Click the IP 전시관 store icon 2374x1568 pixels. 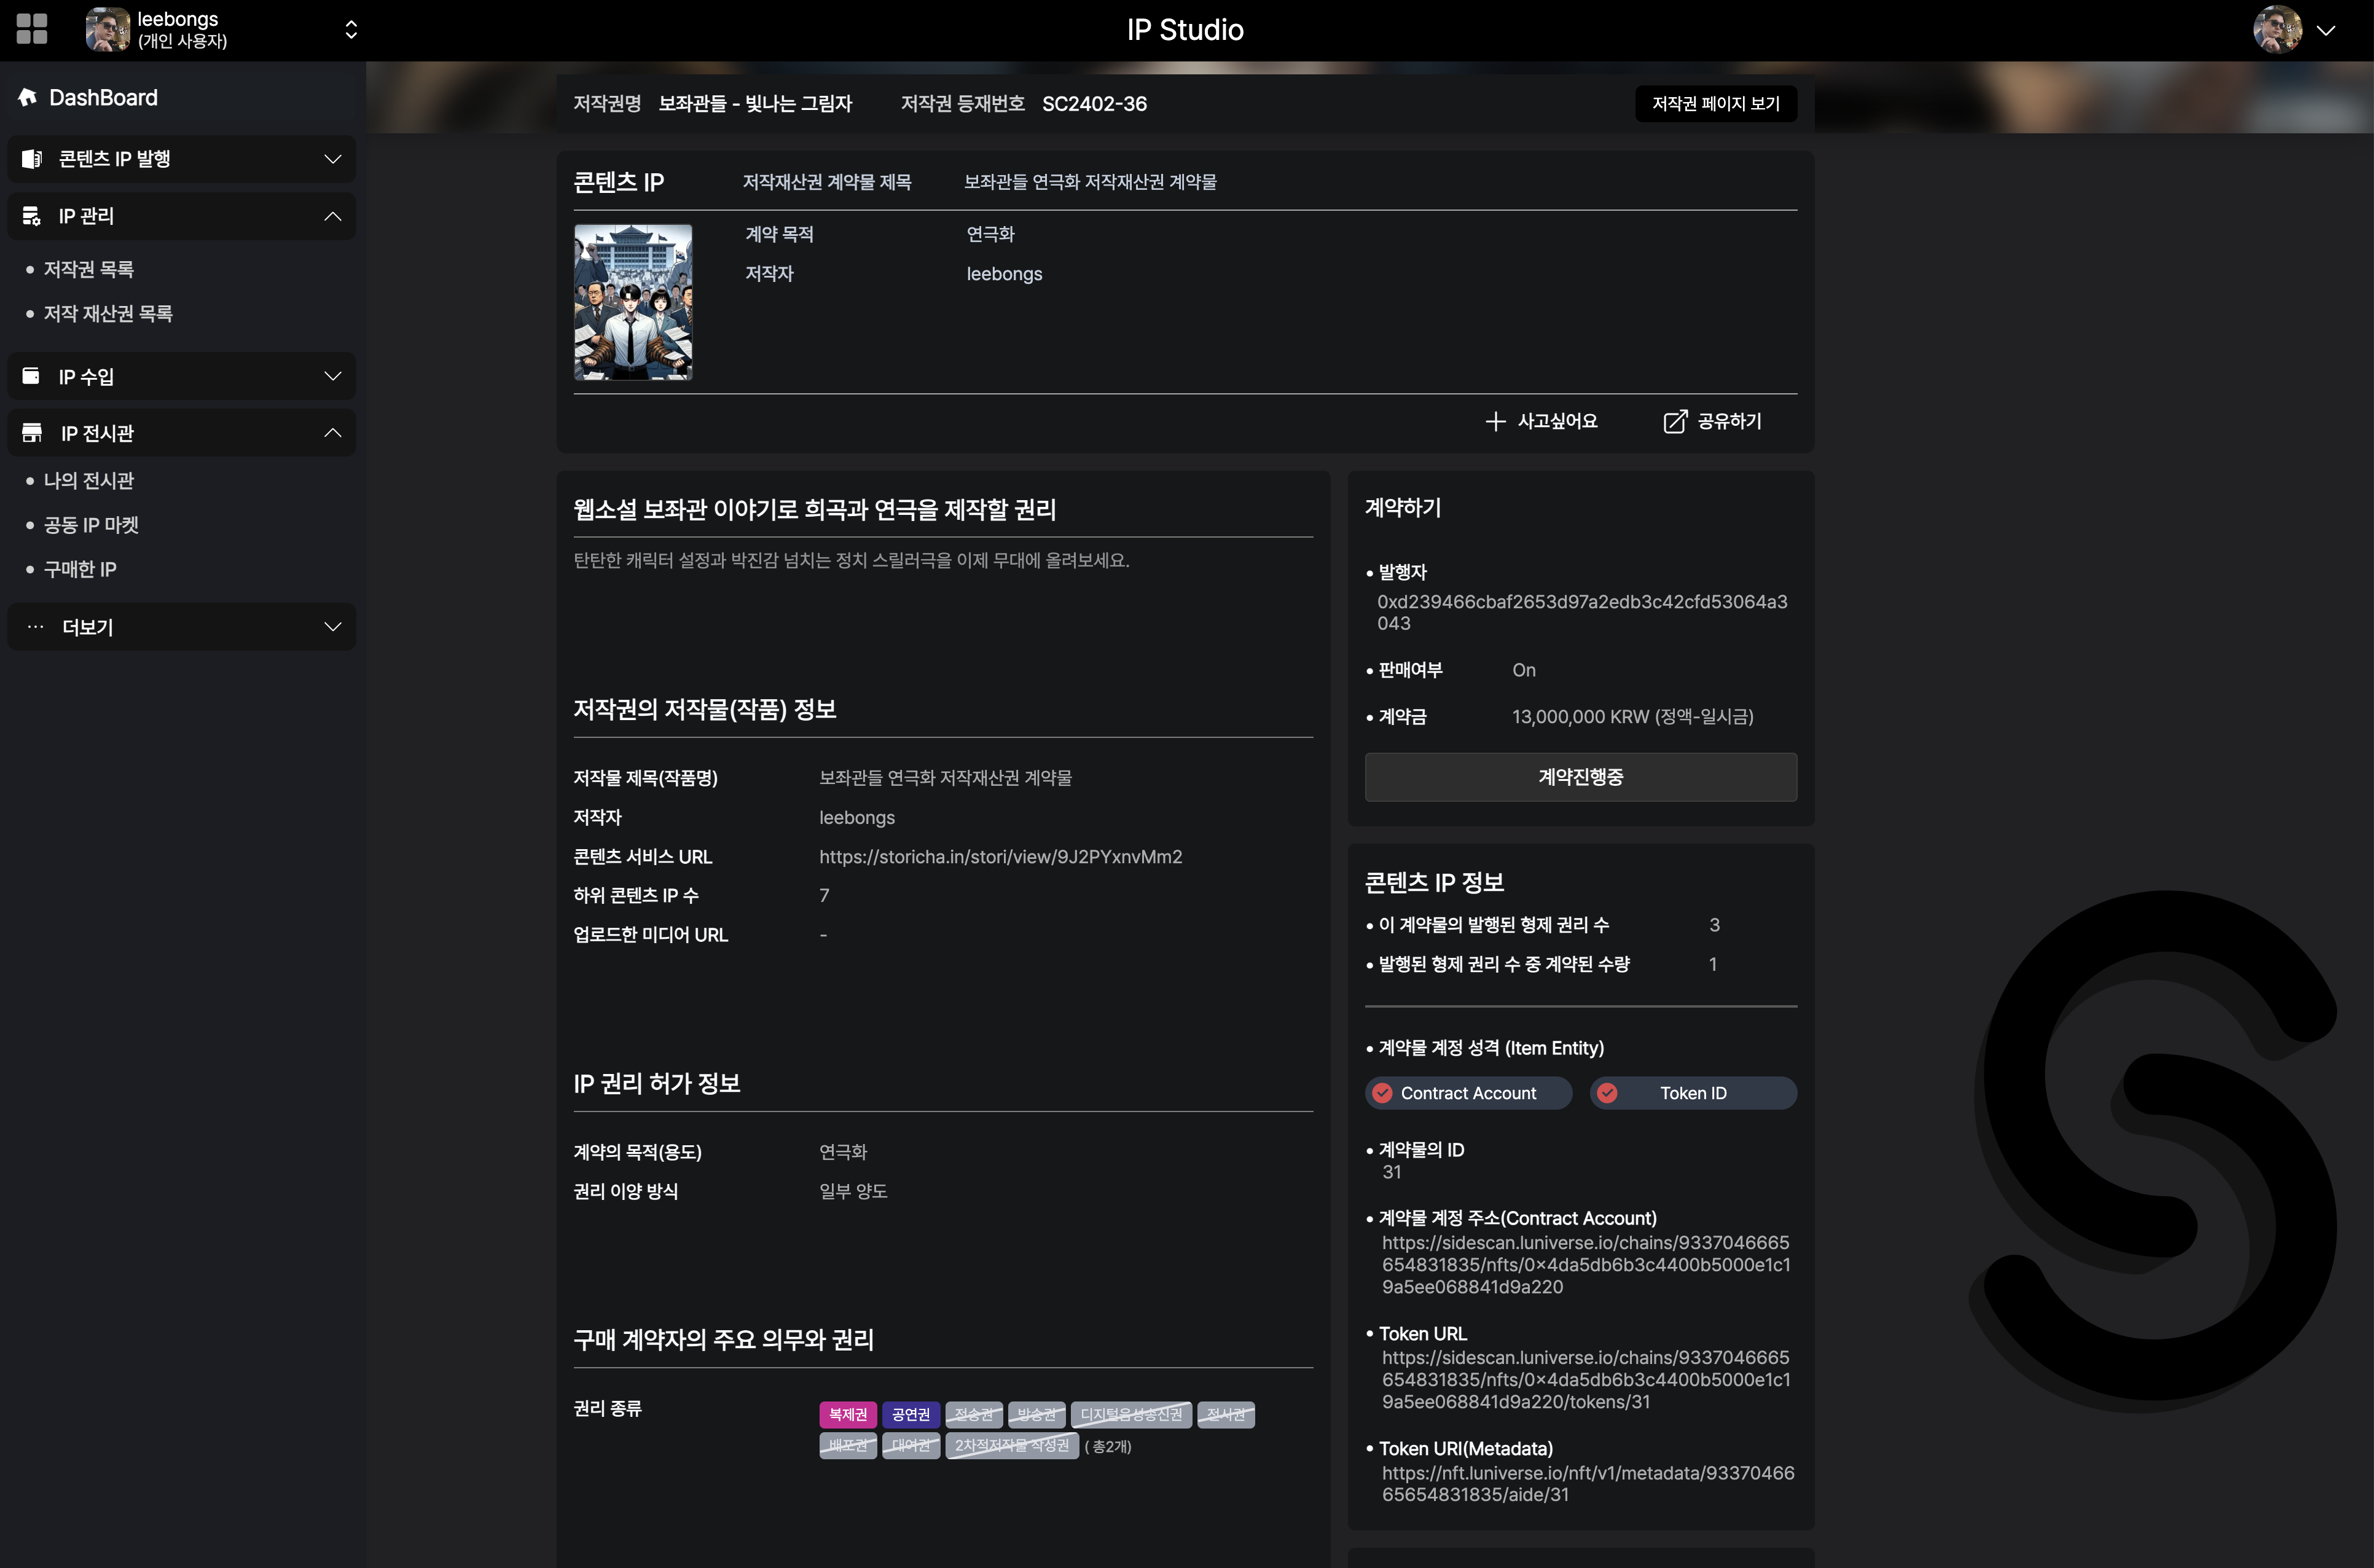point(32,433)
